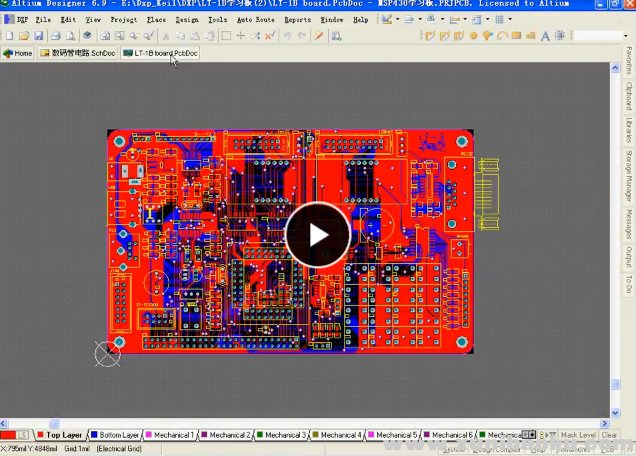The height and width of the screenshot is (456, 636).
Task: Activate the Bottom Layer tab
Action: pos(115,435)
